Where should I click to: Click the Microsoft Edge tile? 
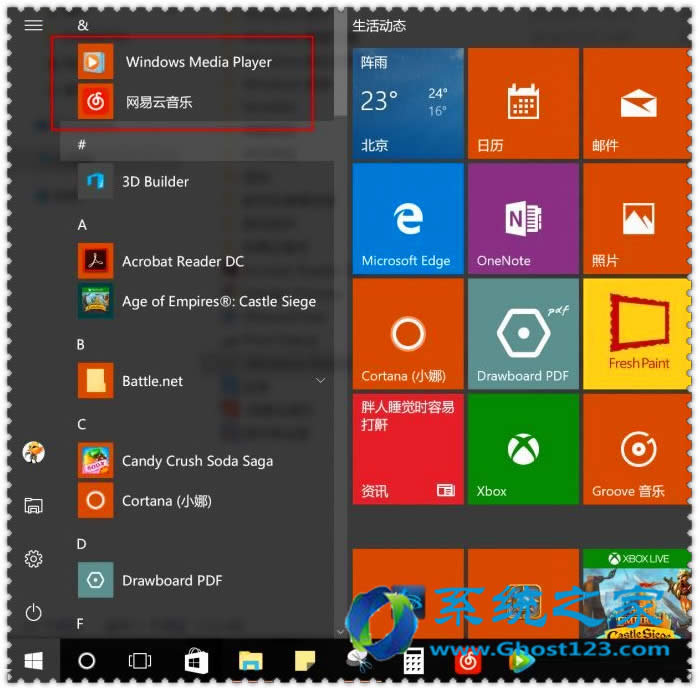[x=407, y=219]
